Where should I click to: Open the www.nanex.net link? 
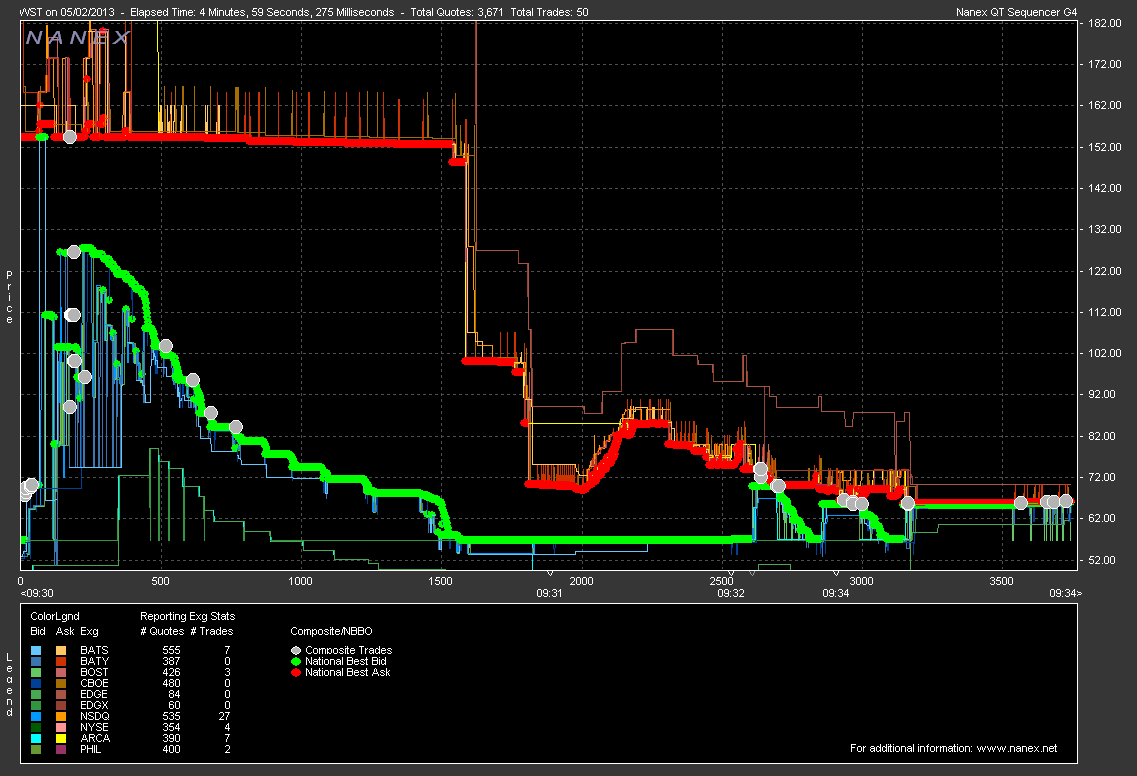[x=1017, y=748]
